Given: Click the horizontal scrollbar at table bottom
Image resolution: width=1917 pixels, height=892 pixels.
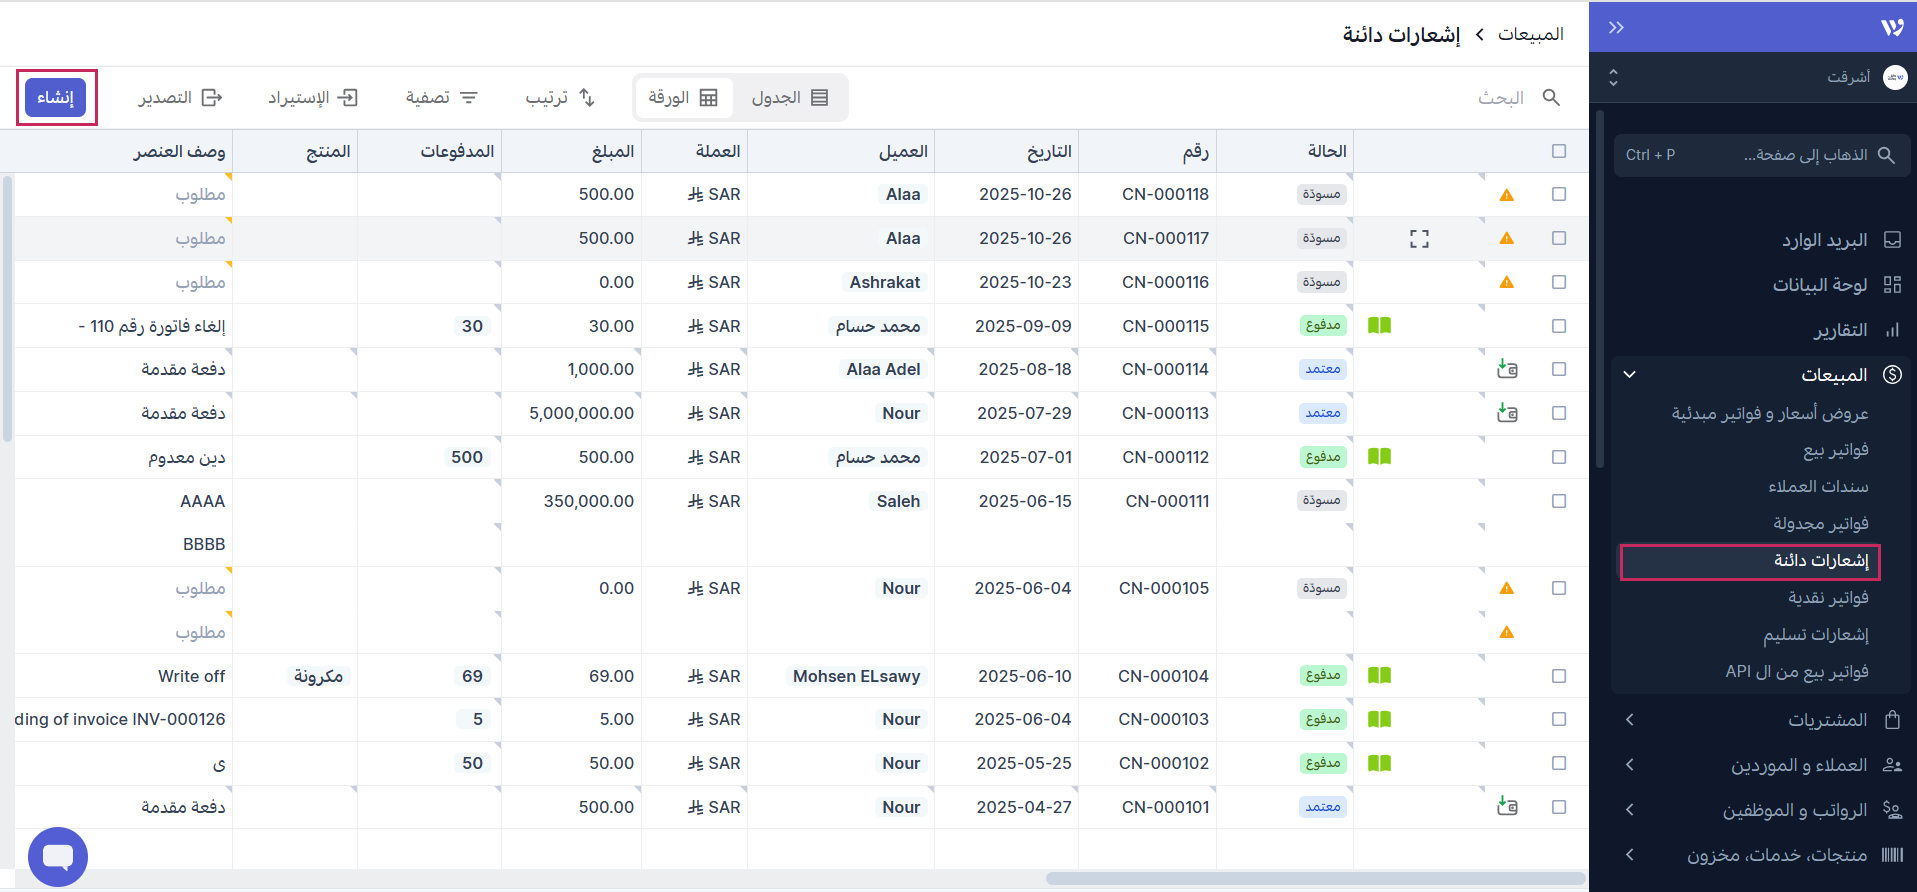Looking at the screenshot, I should (x=1314, y=879).
